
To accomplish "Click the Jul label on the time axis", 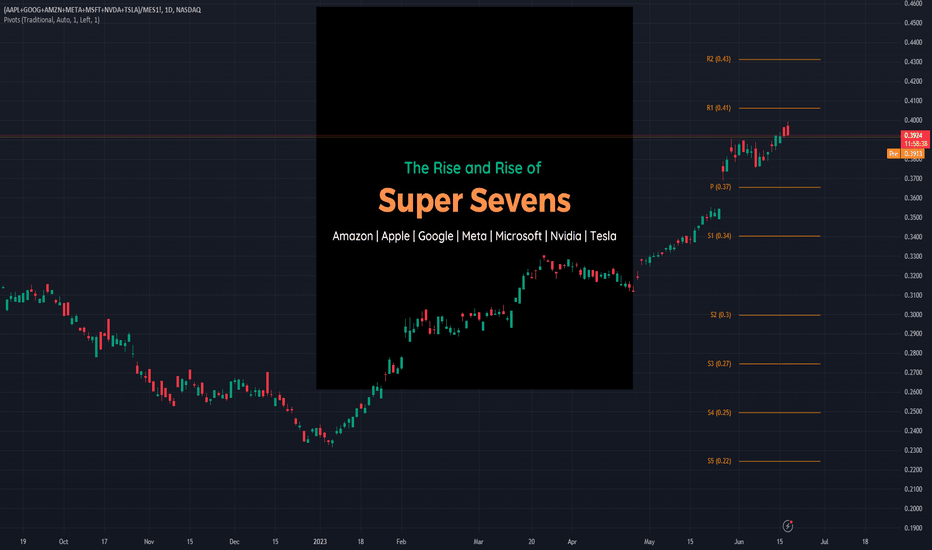I will coord(824,542).
